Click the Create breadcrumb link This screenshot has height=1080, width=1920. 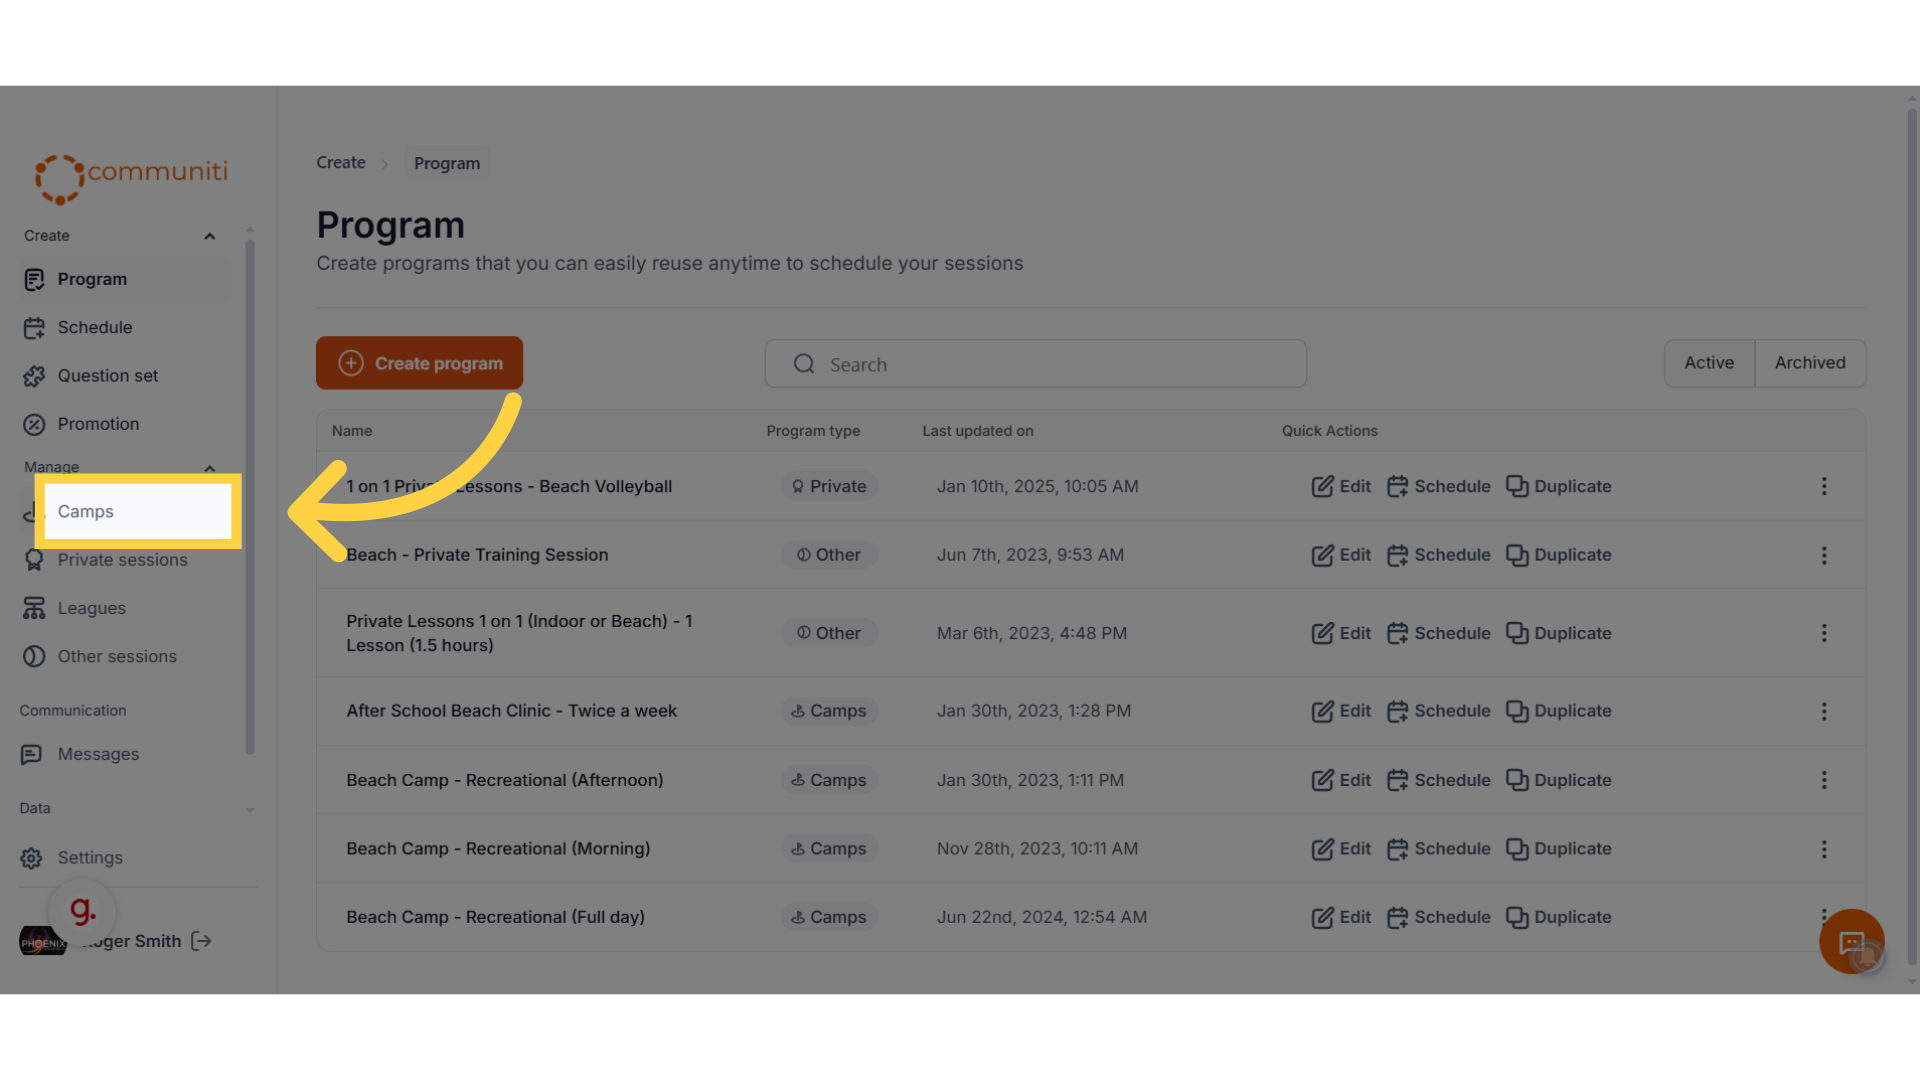click(341, 162)
